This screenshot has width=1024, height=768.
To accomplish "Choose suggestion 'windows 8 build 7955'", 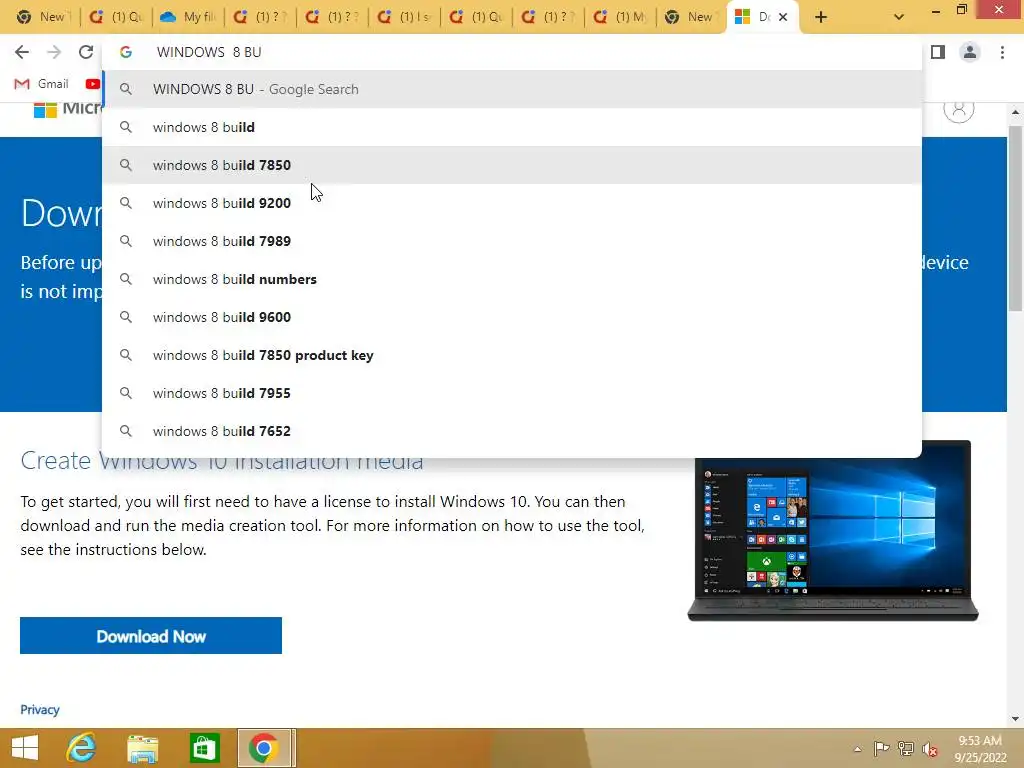I will (512, 392).
